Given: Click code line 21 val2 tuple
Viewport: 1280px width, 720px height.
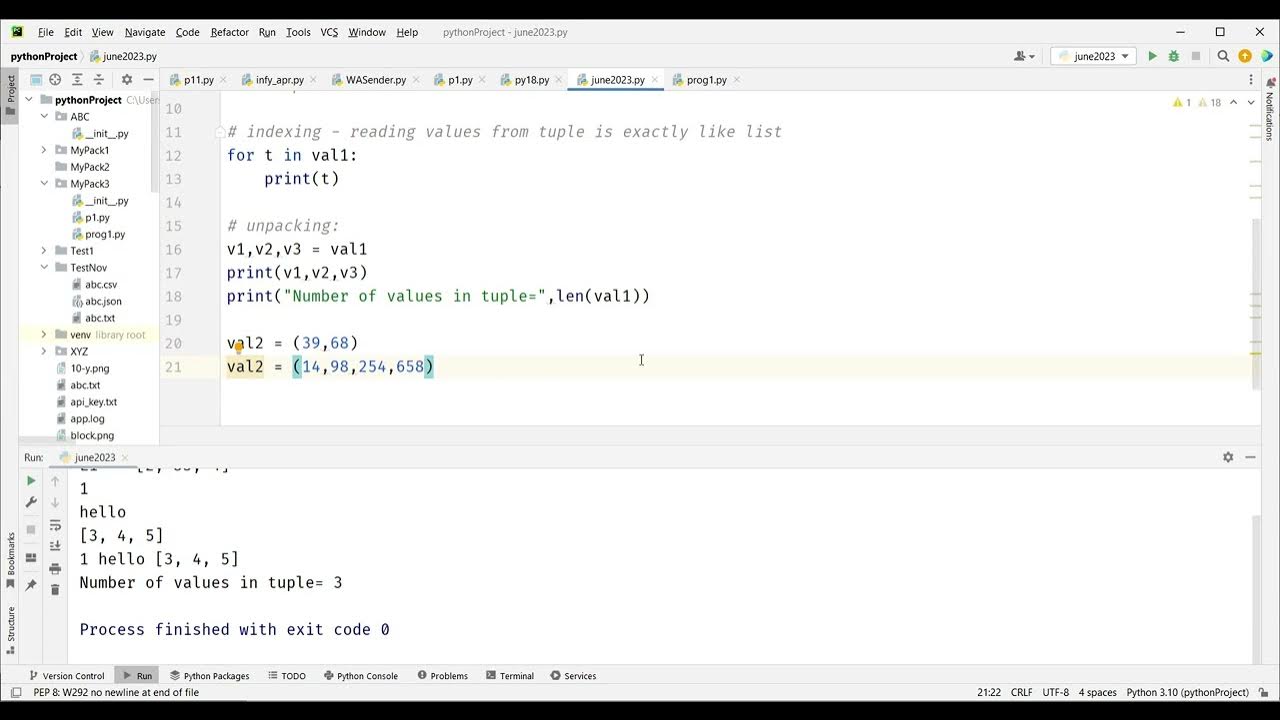Looking at the screenshot, I should pos(331,367).
